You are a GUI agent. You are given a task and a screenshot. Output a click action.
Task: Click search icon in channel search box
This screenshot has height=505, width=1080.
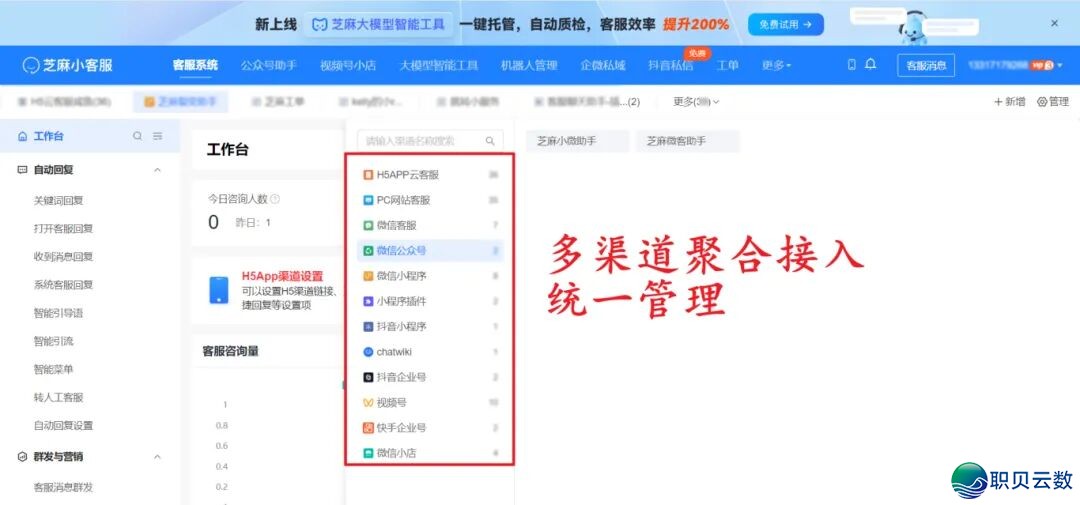[x=490, y=141]
